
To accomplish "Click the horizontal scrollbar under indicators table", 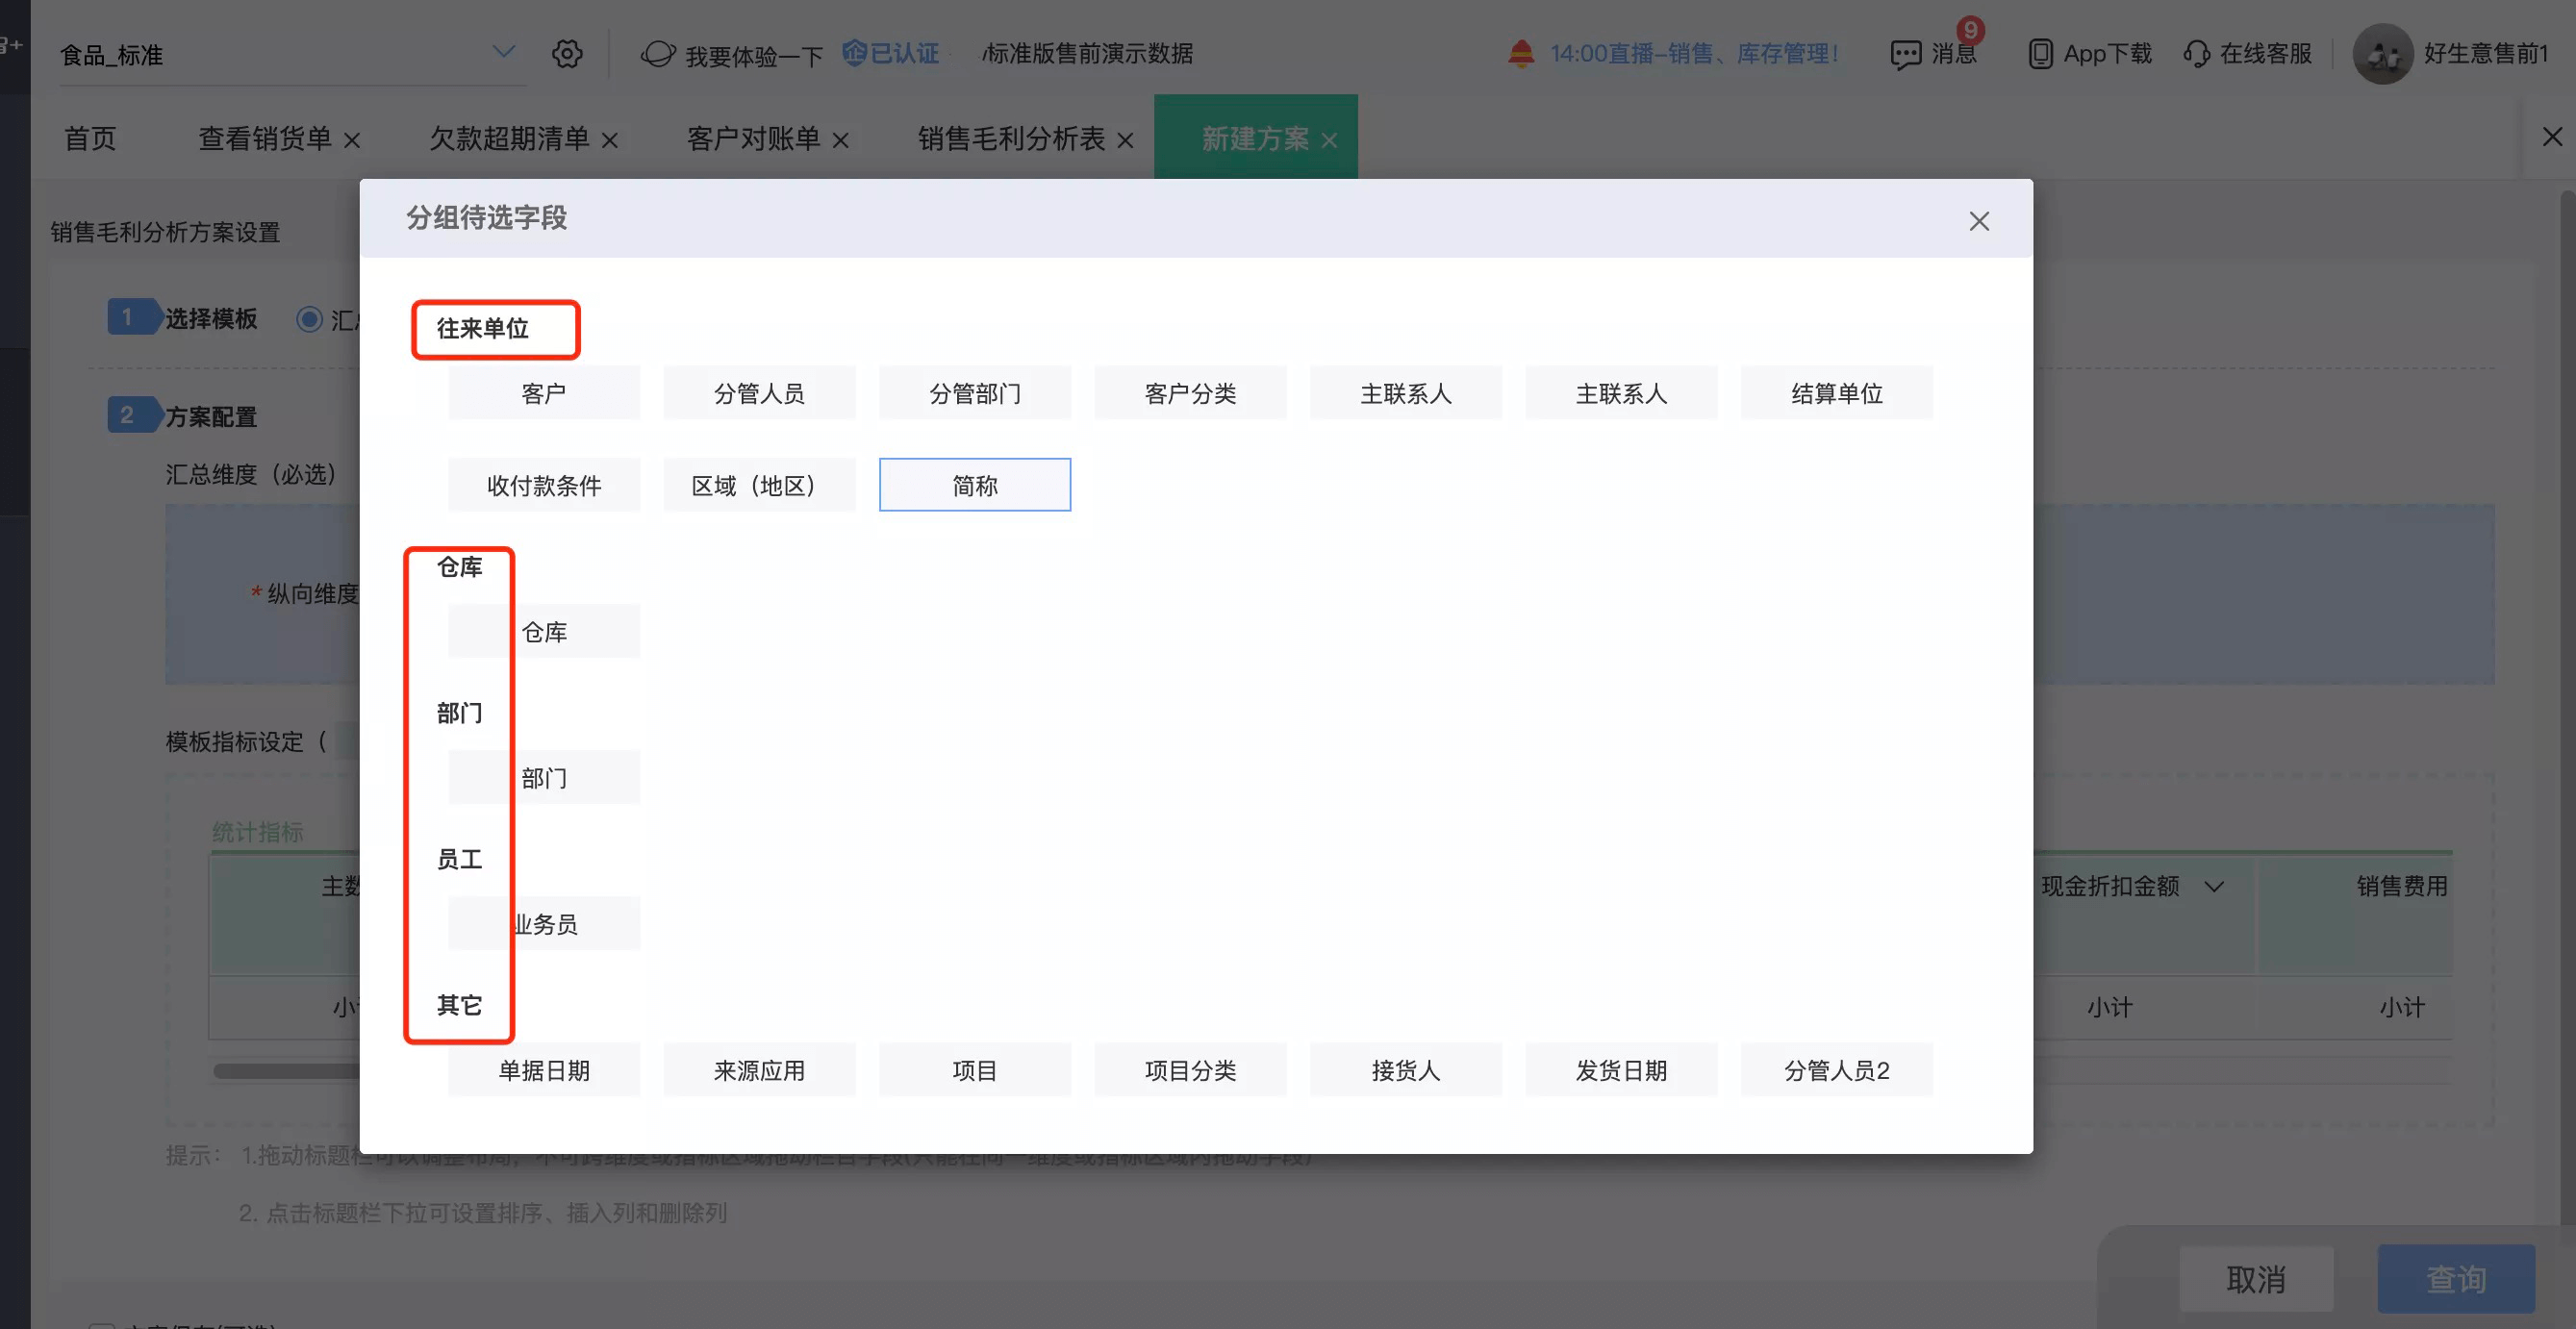I will click(288, 1071).
